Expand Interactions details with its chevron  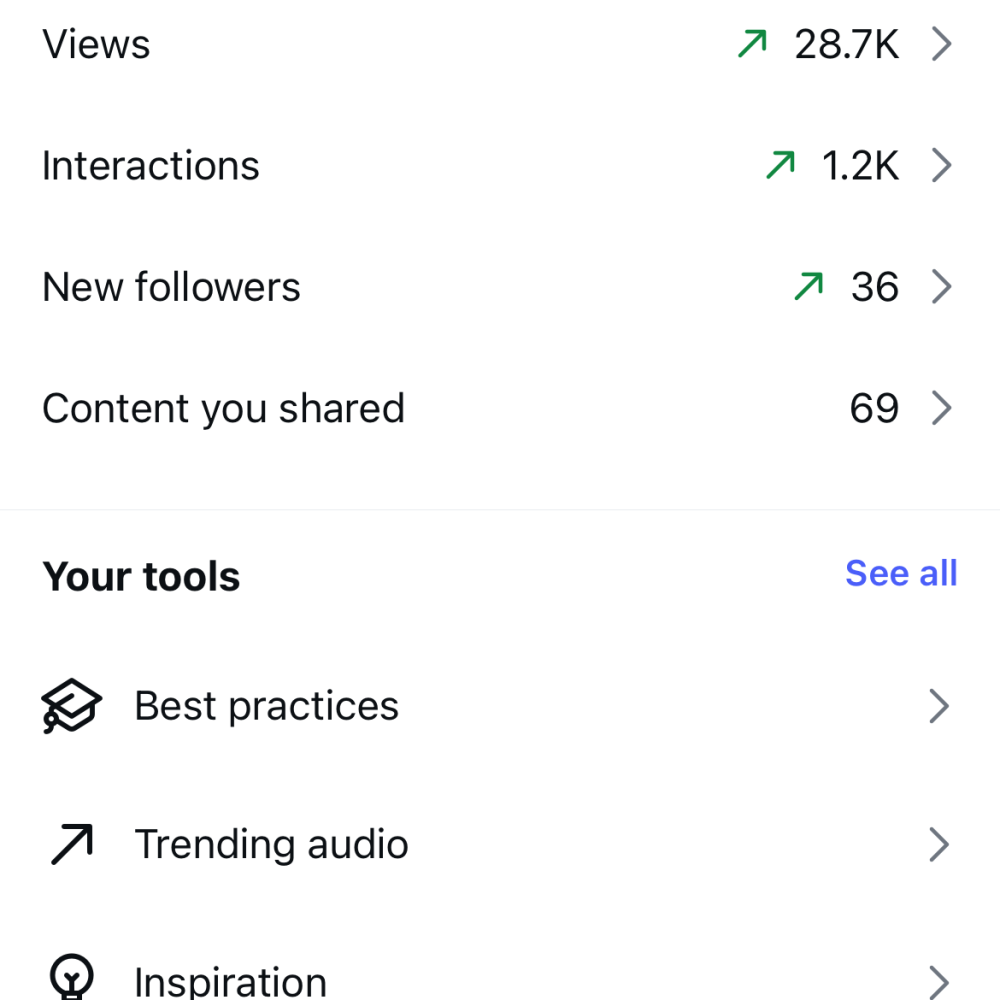[x=941, y=165]
